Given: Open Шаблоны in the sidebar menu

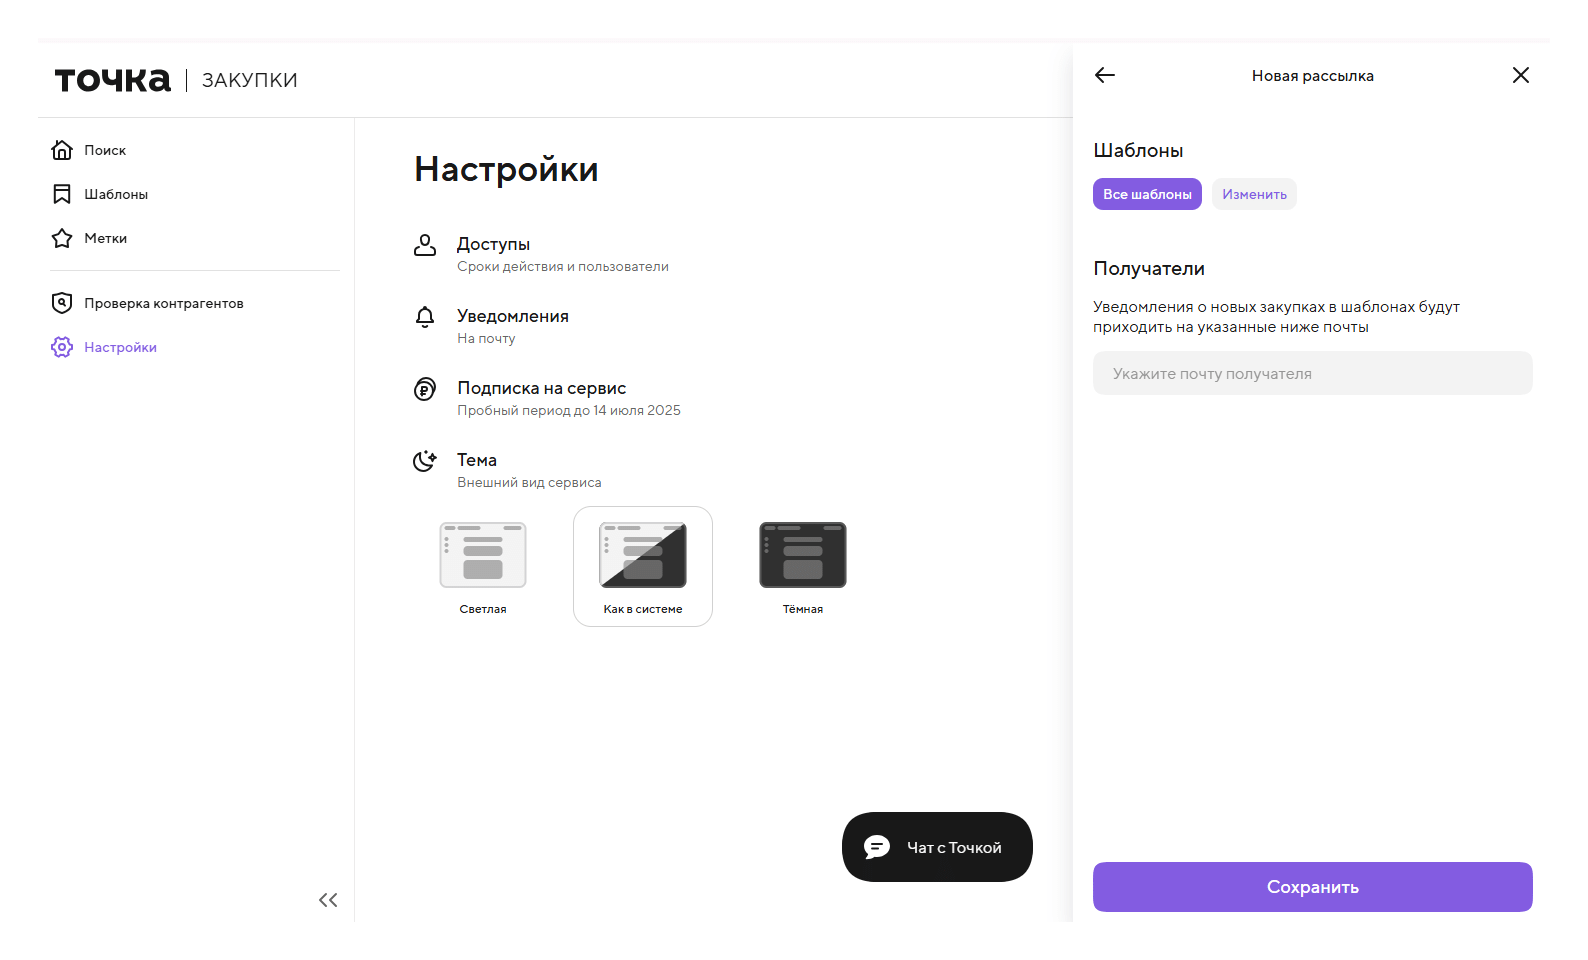Looking at the screenshot, I should [116, 194].
